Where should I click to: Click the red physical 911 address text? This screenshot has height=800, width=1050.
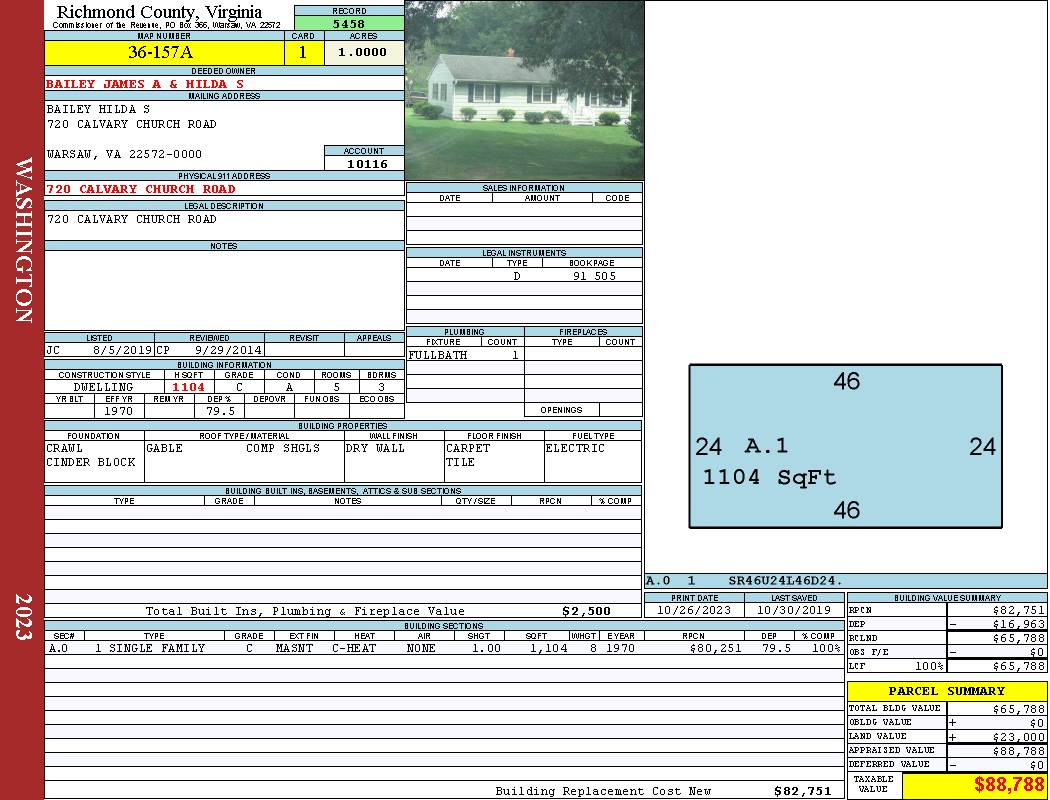pos(141,189)
